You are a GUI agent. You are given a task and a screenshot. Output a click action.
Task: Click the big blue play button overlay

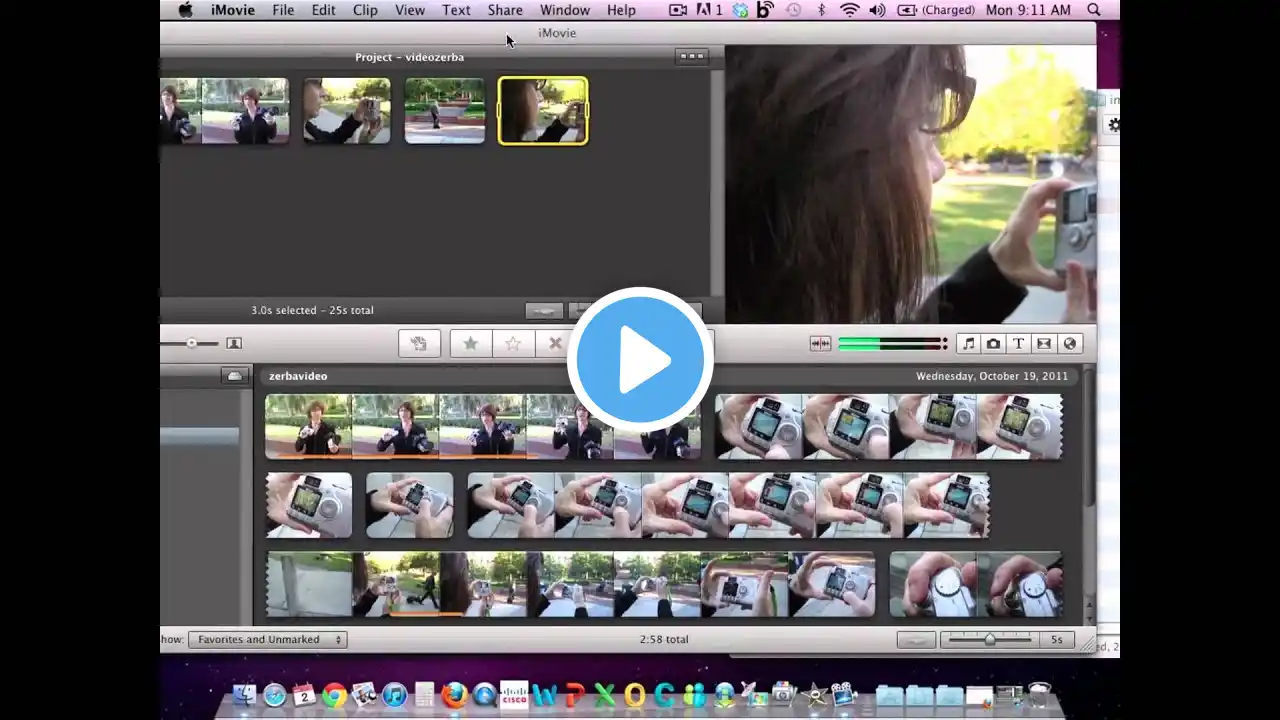(640, 360)
